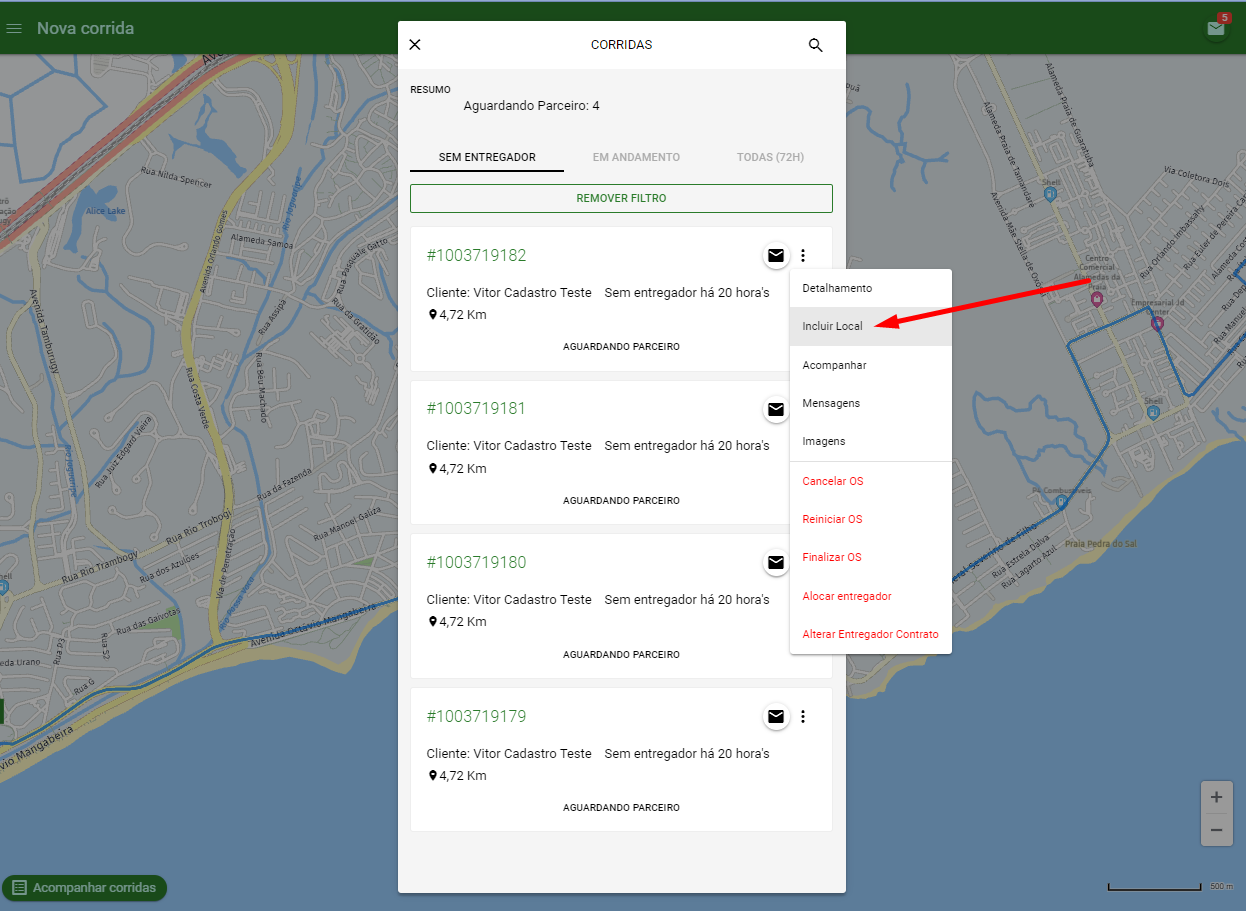Choose Reiniciar OS in the menu
Image resolution: width=1246 pixels, height=911 pixels.
(x=871, y=519)
